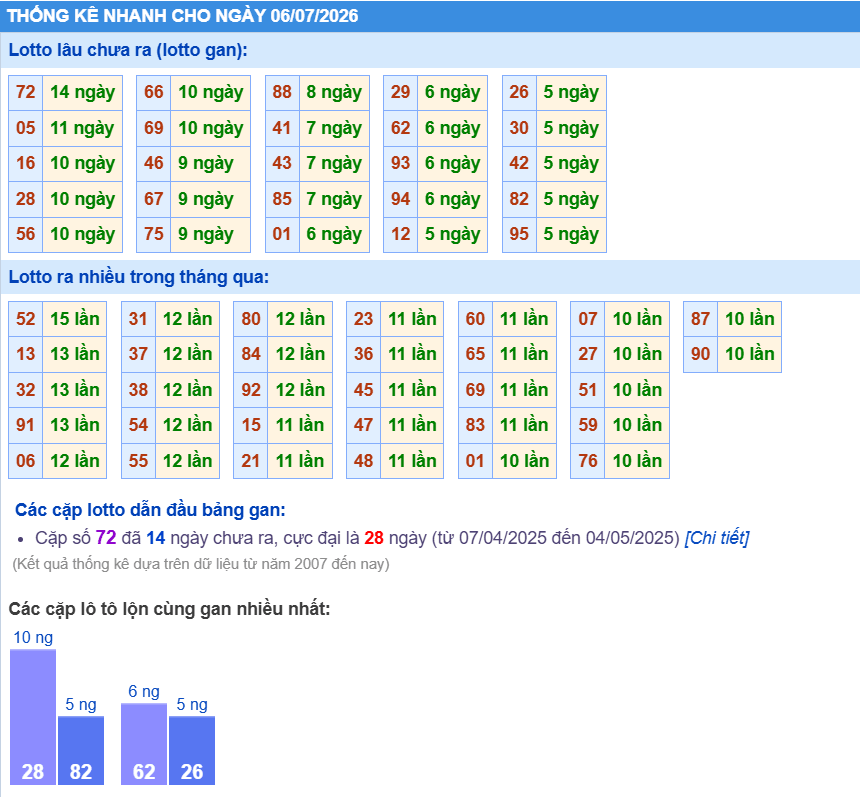Click the Lotto ra nhiều trong tháng qua heading

139,276
